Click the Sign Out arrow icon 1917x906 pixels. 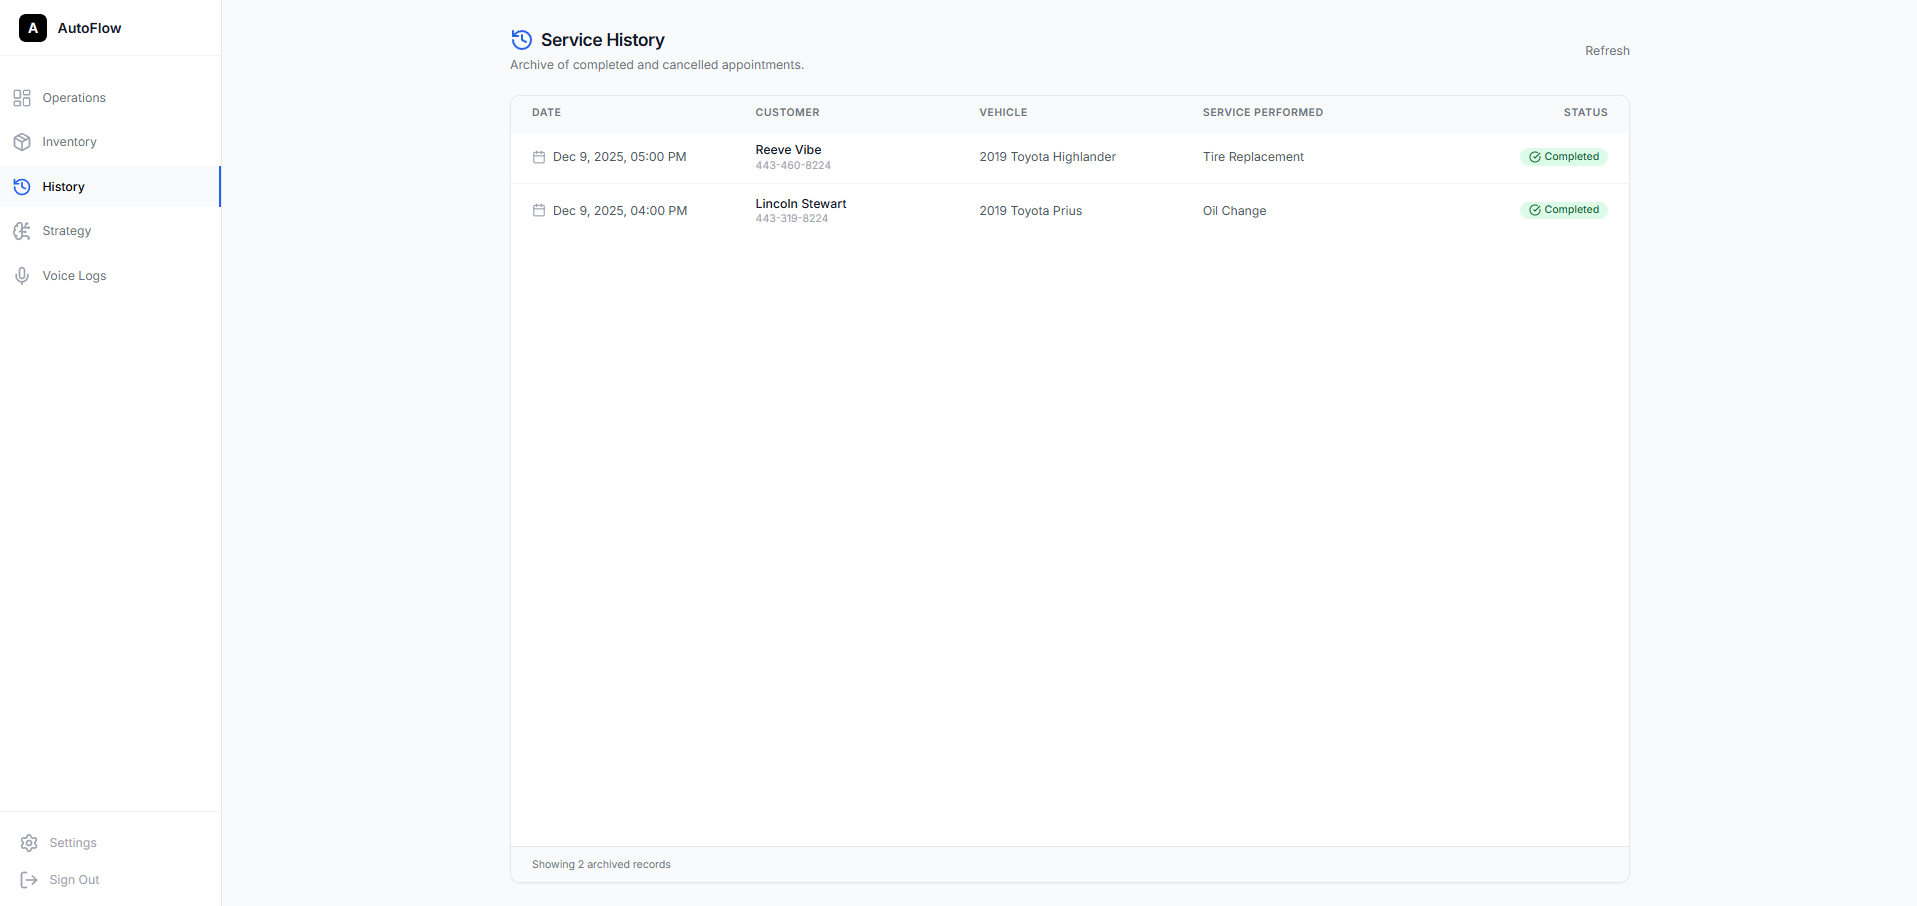(x=29, y=880)
